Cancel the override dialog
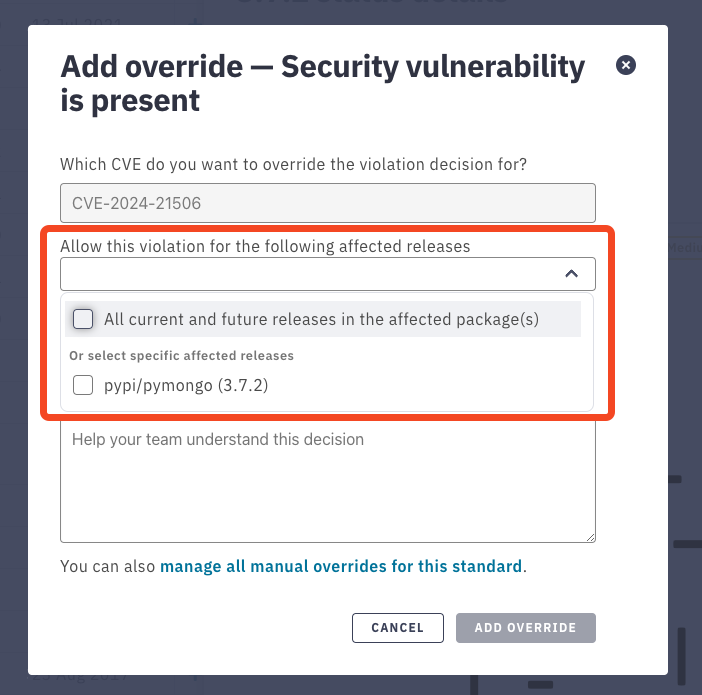This screenshot has height=695, width=702. 398,628
